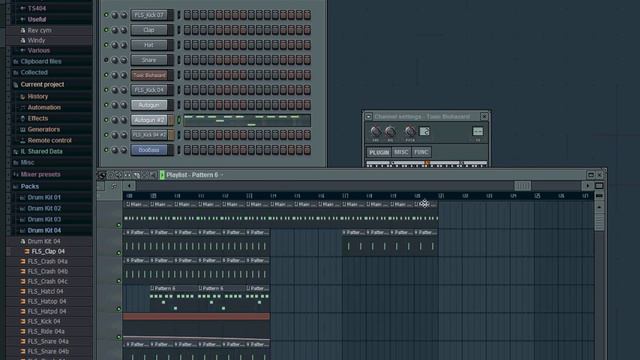640x360 pixels.
Task: Click the Channel settings pitch knob
Action: point(410,131)
